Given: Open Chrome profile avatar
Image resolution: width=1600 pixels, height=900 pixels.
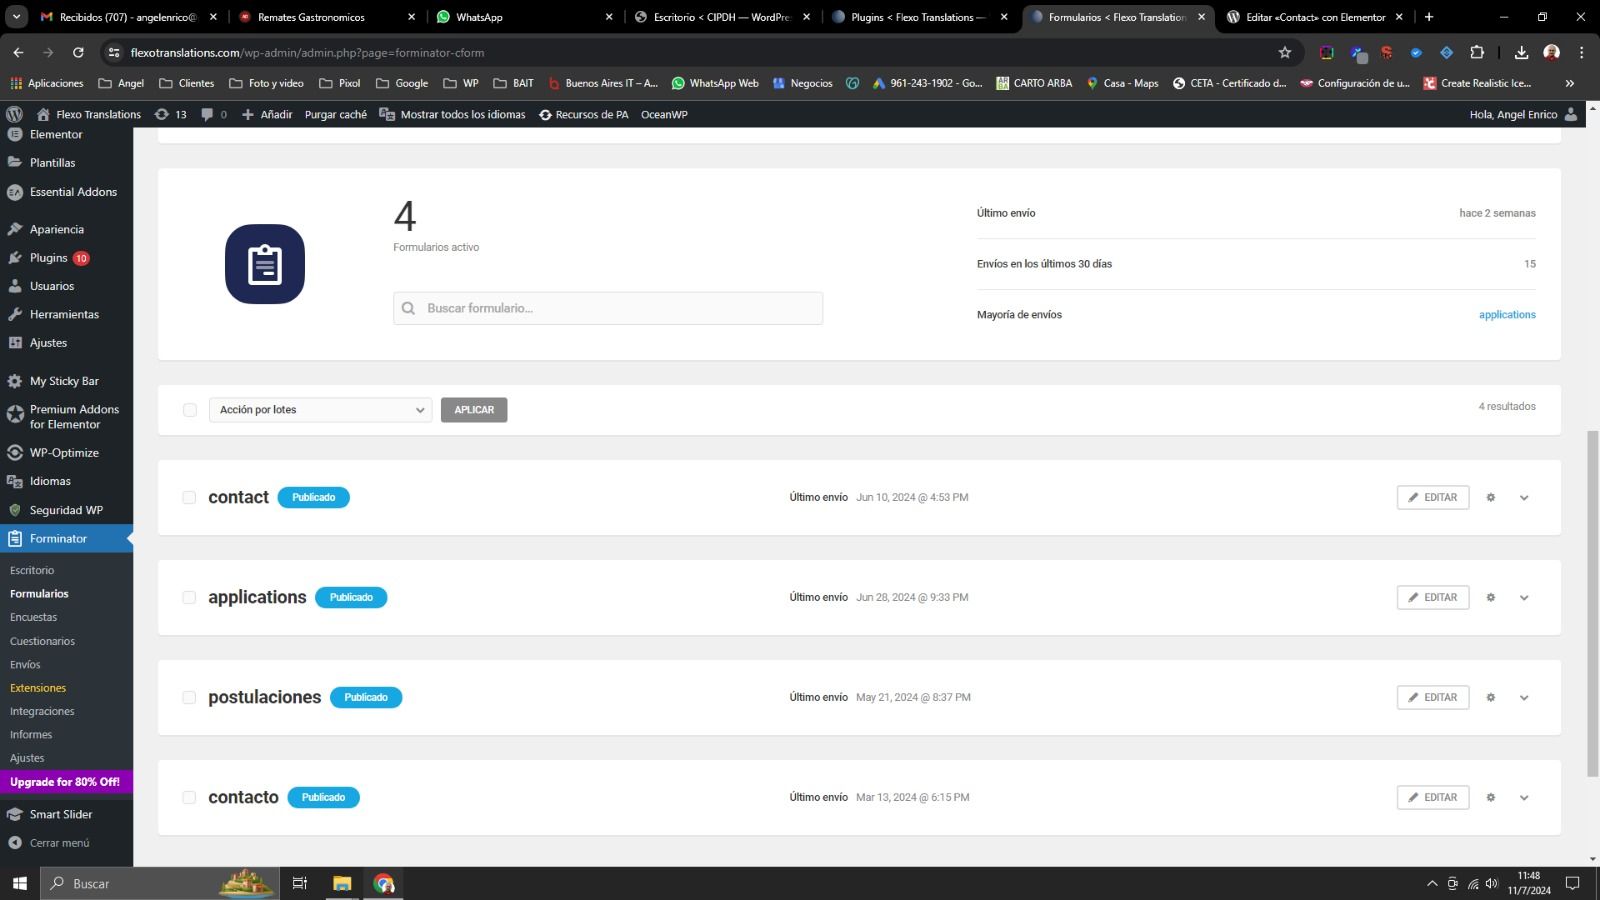Looking at the screenshot, I should [x=1552, y=52].
